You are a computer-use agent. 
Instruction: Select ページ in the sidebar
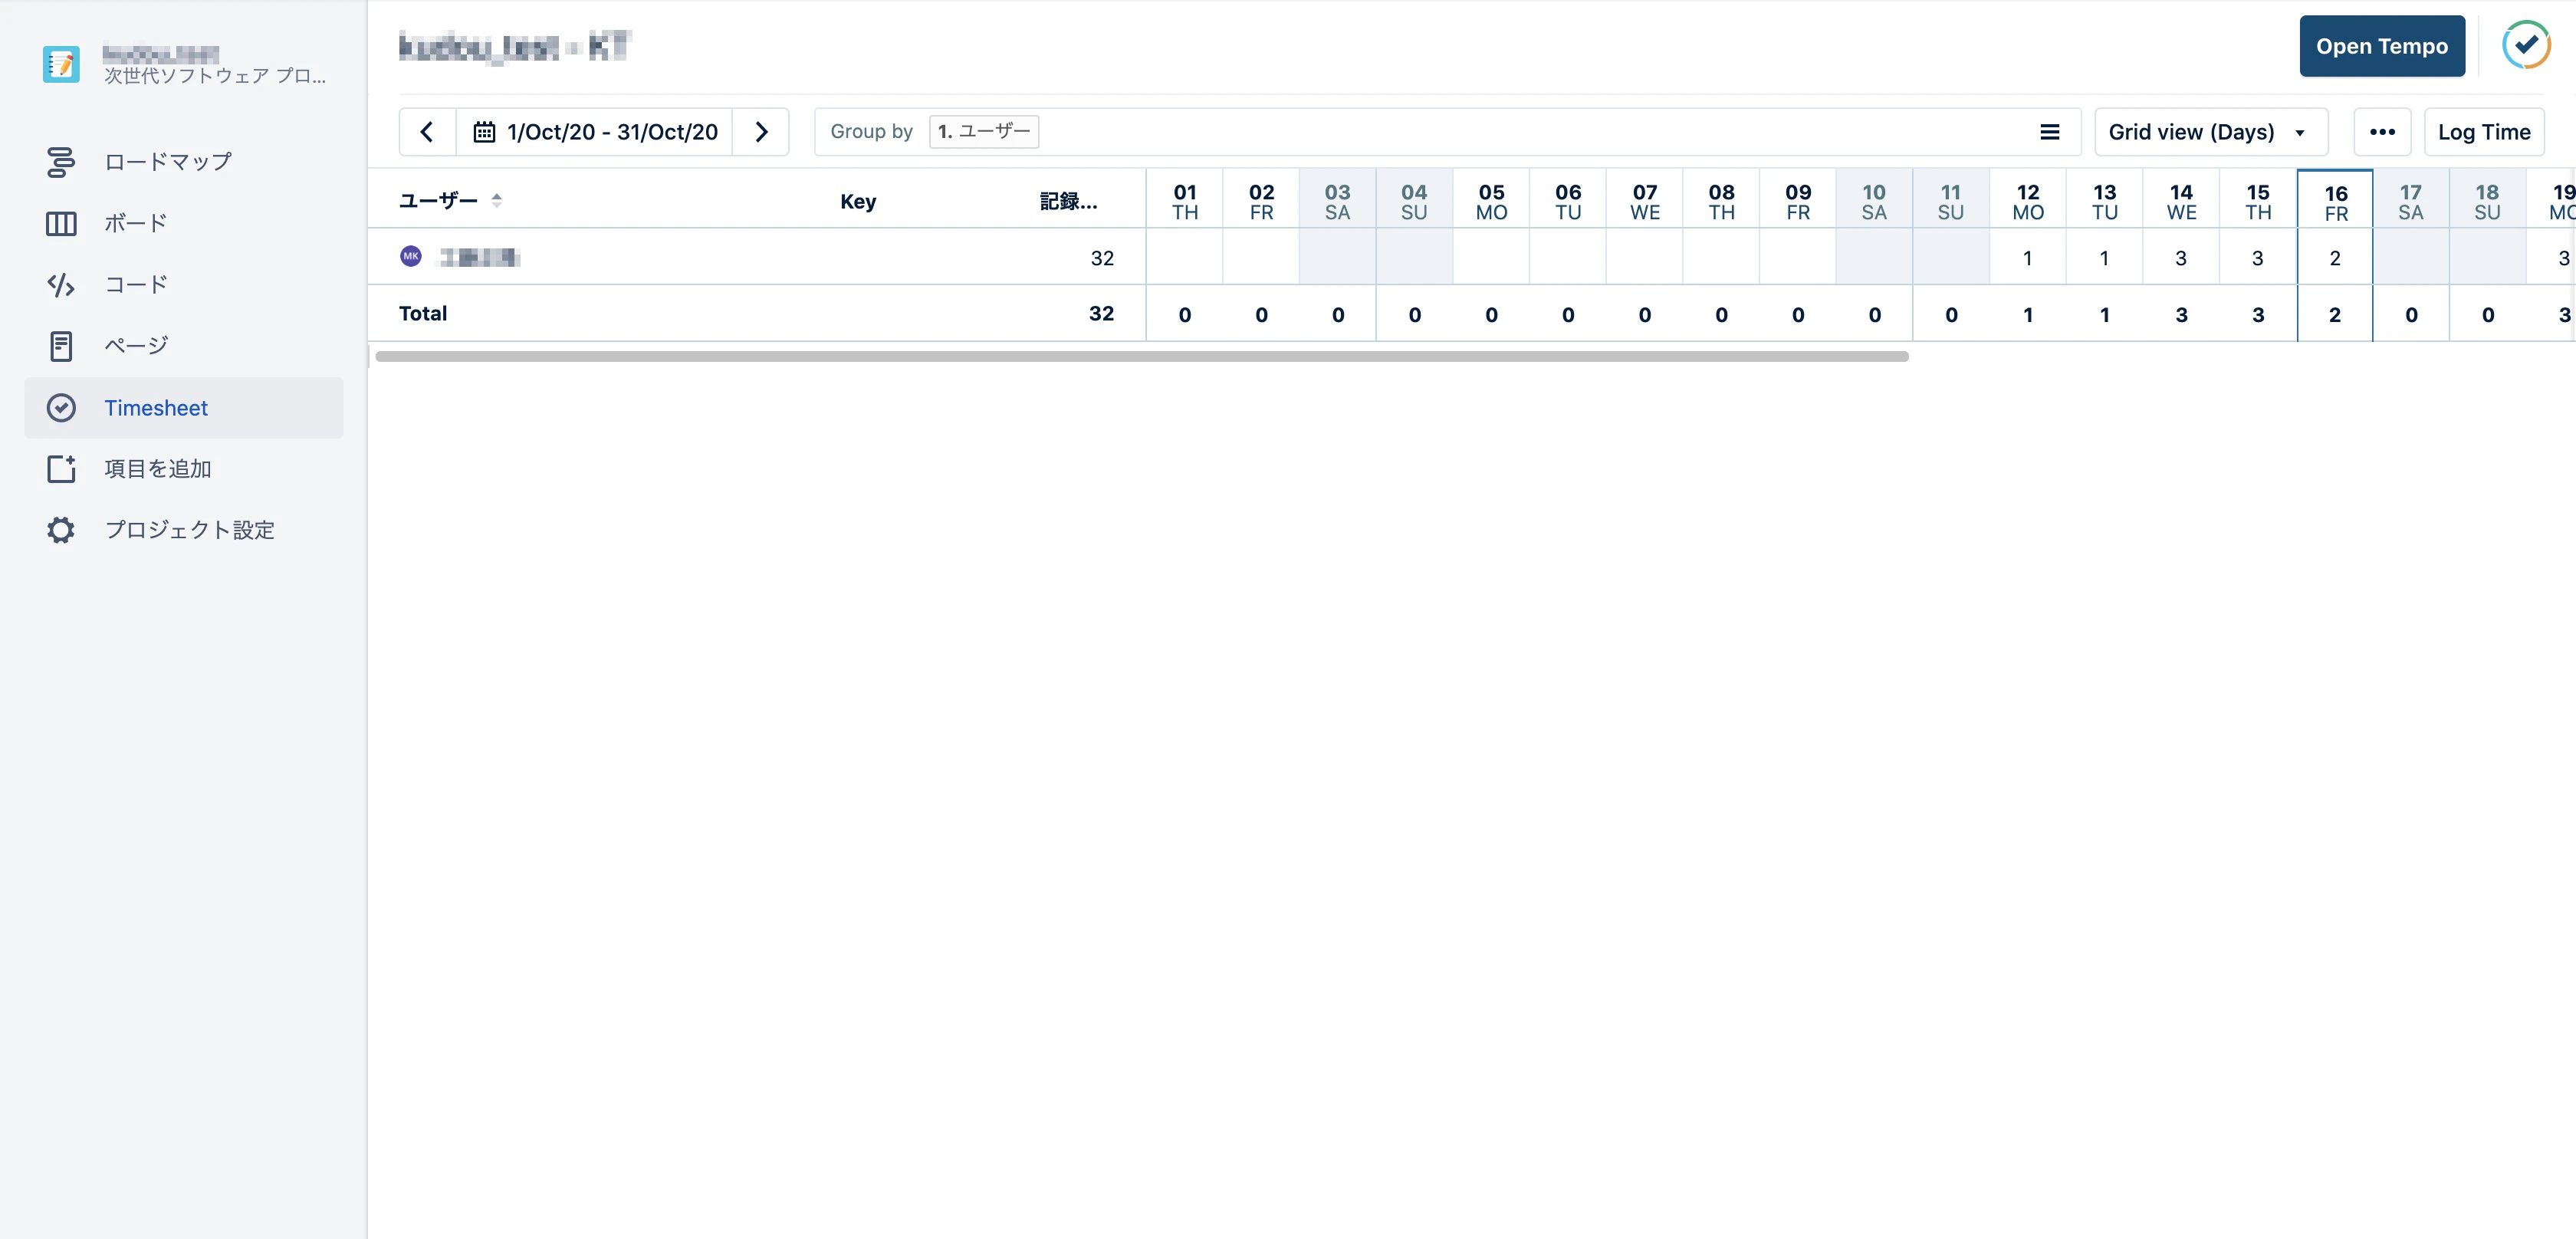tap(184, 346)
